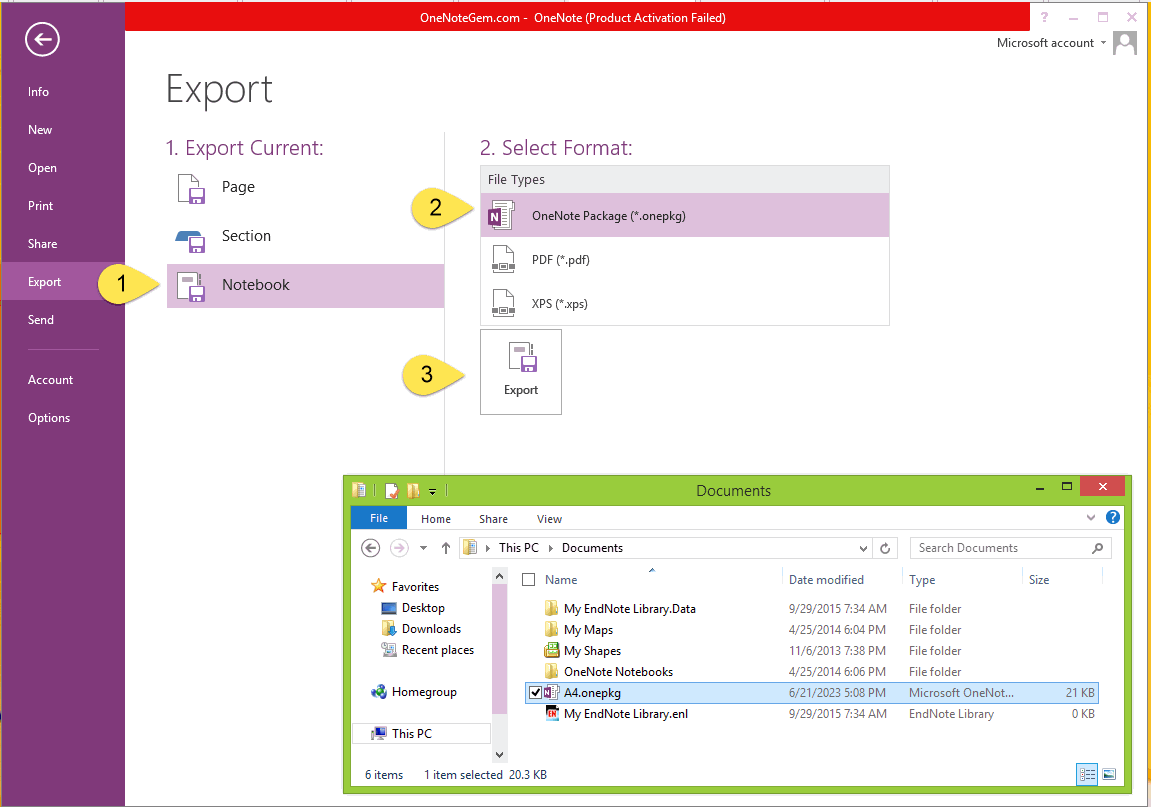The width and height of the screenshot is (1151, 807).
Task: Click the Page export icon
Action: [190, 188]
